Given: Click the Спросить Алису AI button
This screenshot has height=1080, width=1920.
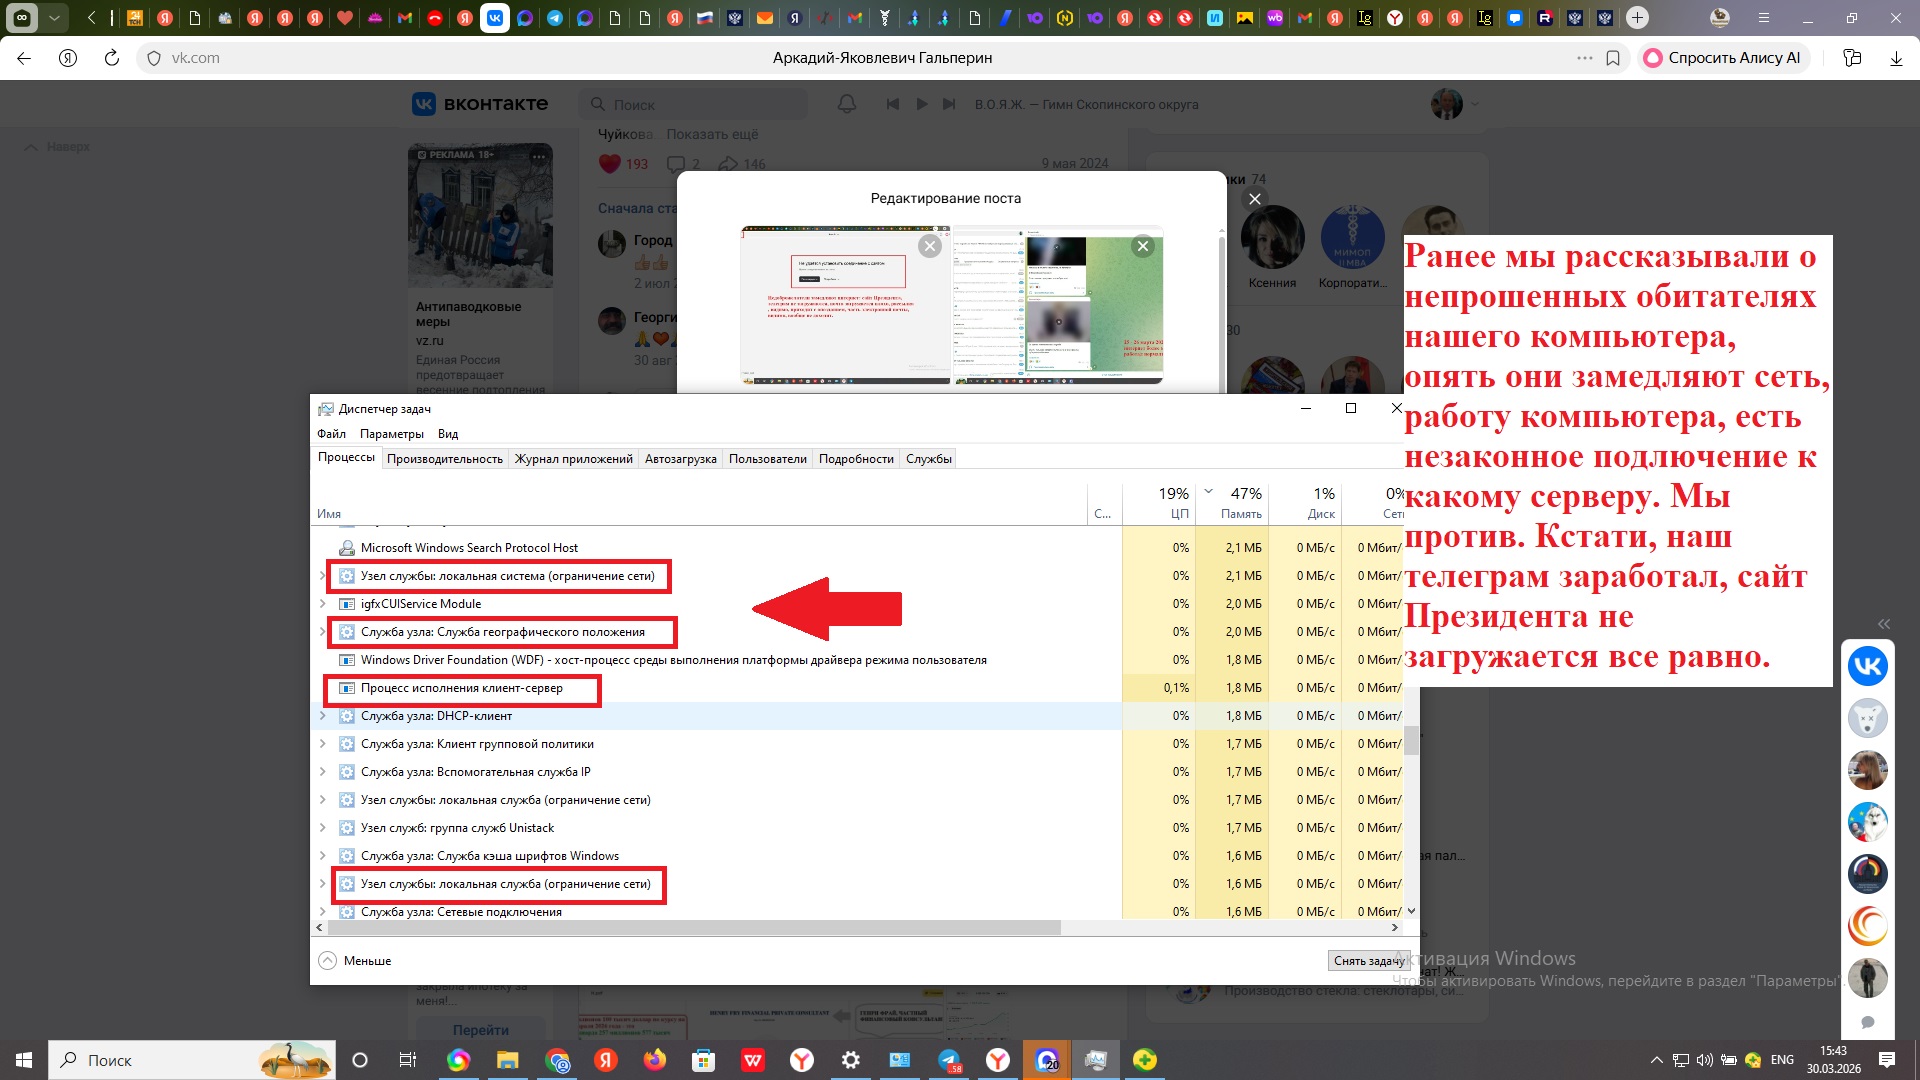Looking at the screenshot, I should tap(1722, 58).
